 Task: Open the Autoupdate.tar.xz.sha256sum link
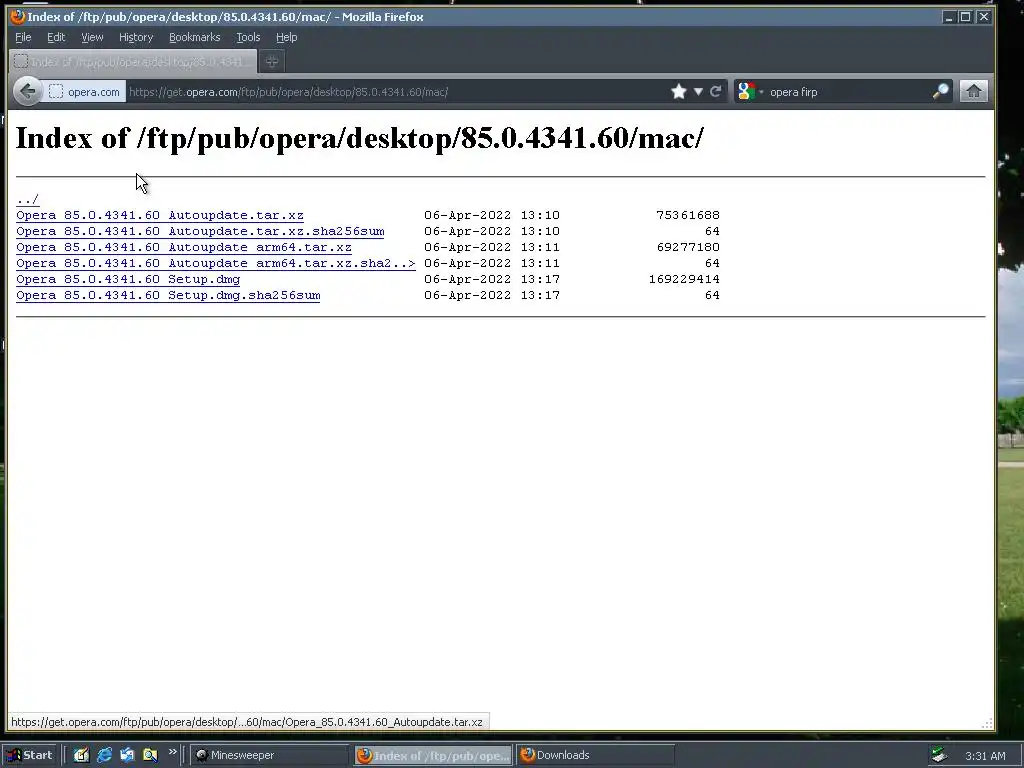pos(200,231)
